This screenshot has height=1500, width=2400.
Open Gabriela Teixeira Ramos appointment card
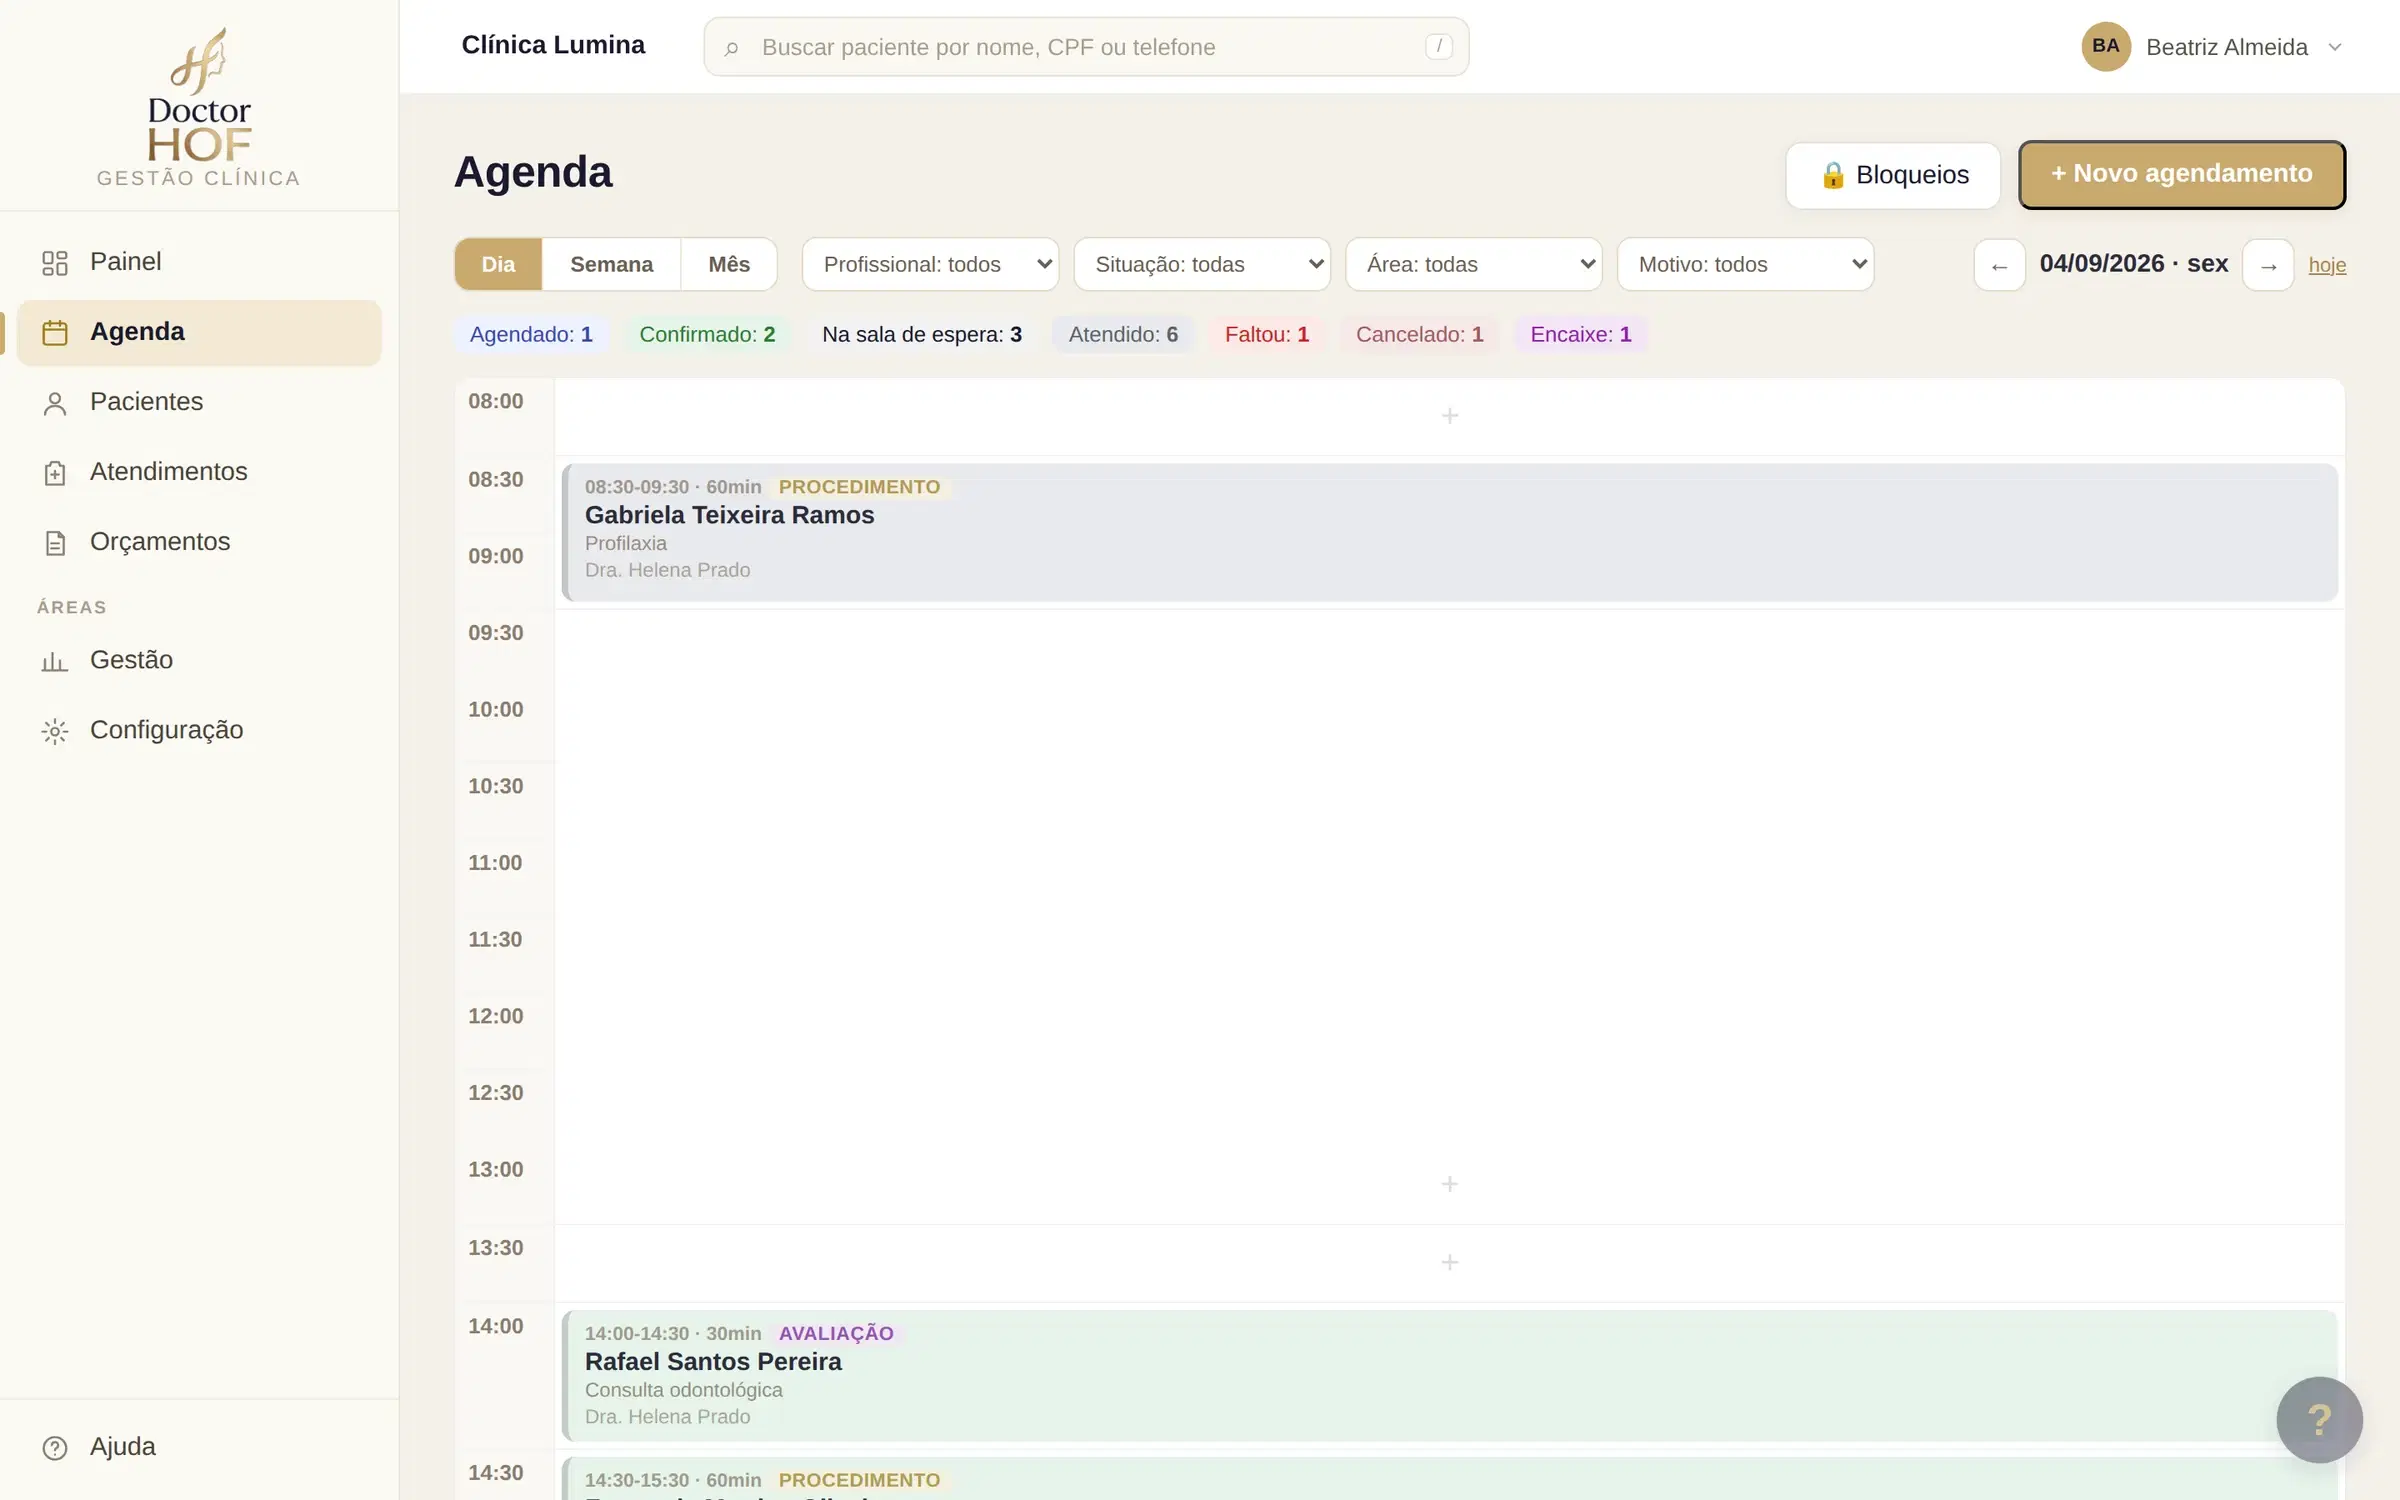pyautogui.click(x=1450, y=532)
